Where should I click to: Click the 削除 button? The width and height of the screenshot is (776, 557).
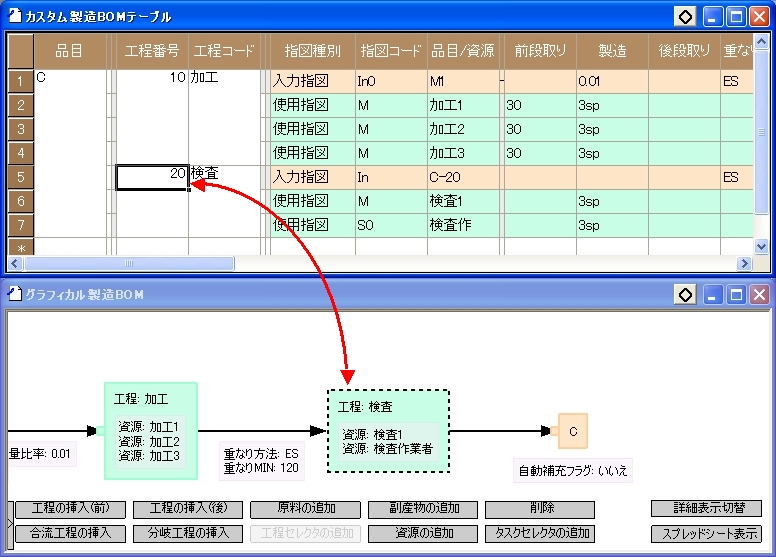540,508
